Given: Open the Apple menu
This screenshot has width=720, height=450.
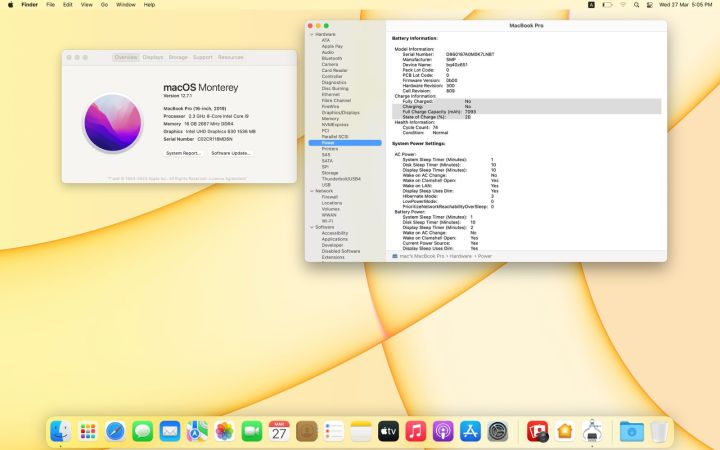Looking at the screenshot, I should coord(11,5).
